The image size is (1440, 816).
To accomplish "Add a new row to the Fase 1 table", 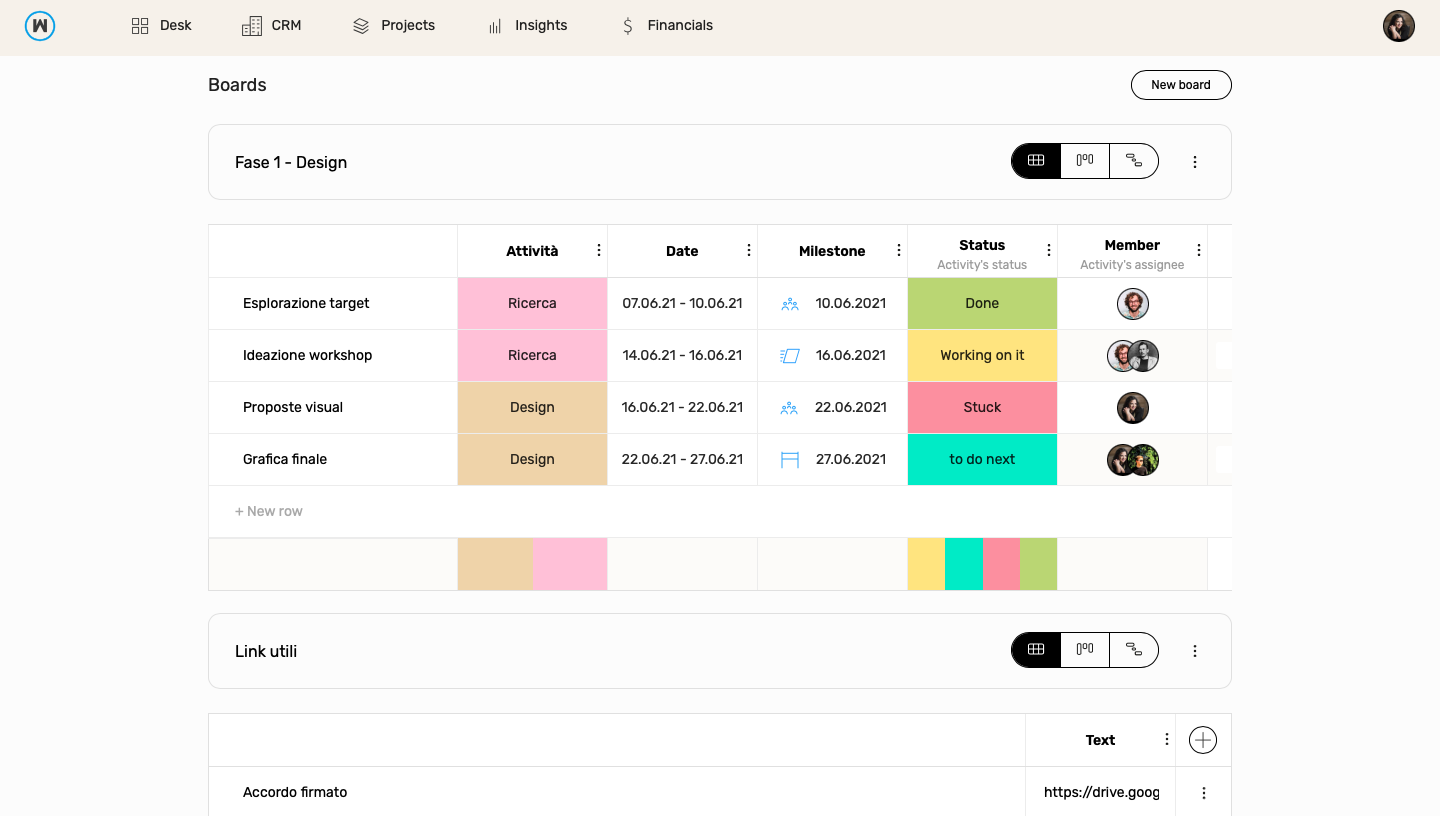I will click(x=268, y=511).
